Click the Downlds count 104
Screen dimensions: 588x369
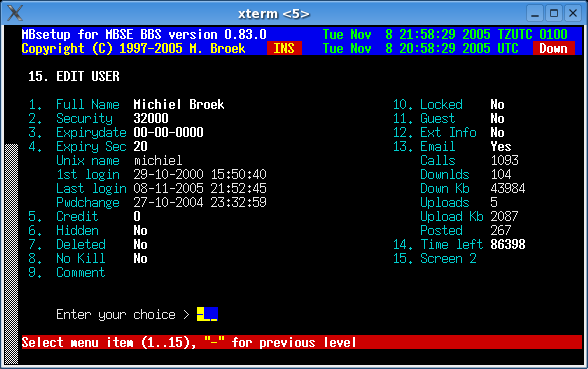pos(501,174)
